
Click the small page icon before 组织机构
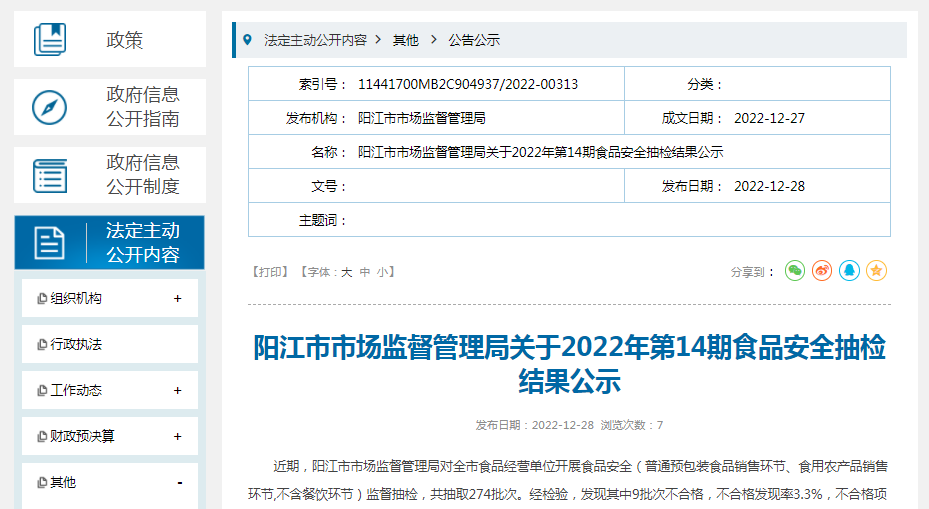[x=42, y=299]
